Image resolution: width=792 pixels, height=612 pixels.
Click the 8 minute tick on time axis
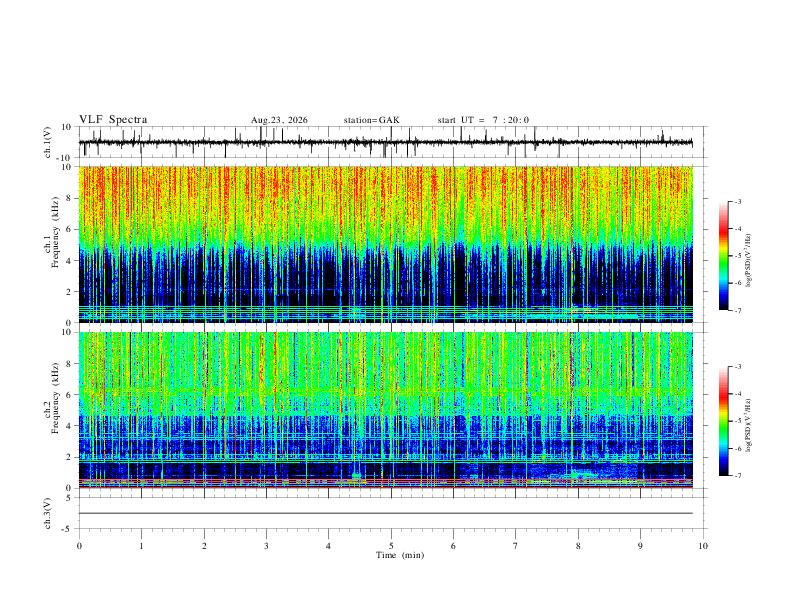[578, 546]
